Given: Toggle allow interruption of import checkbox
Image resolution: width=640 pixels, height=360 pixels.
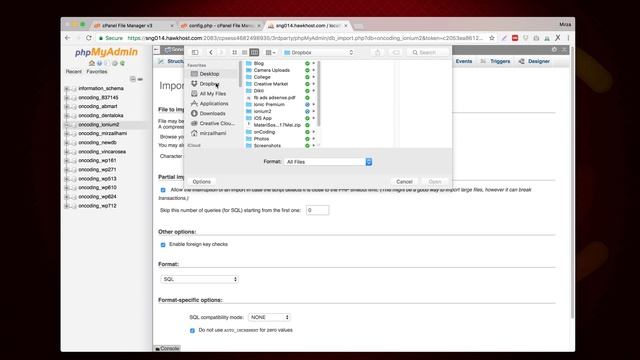Looking at the screenshot, I should (163, 190).
